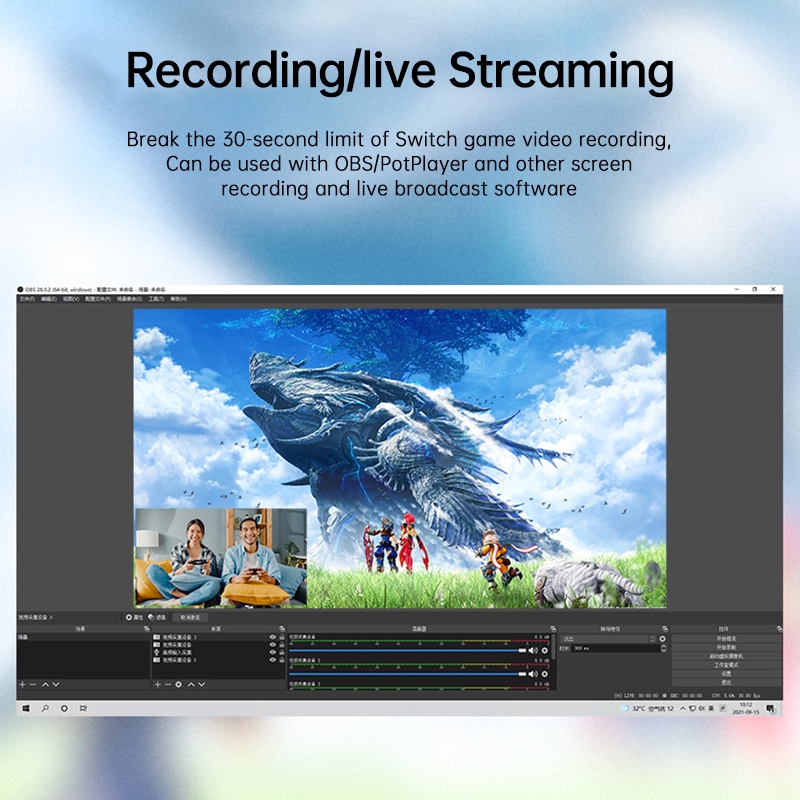Open the scene transition type dropdown

[x=609, y=638]
